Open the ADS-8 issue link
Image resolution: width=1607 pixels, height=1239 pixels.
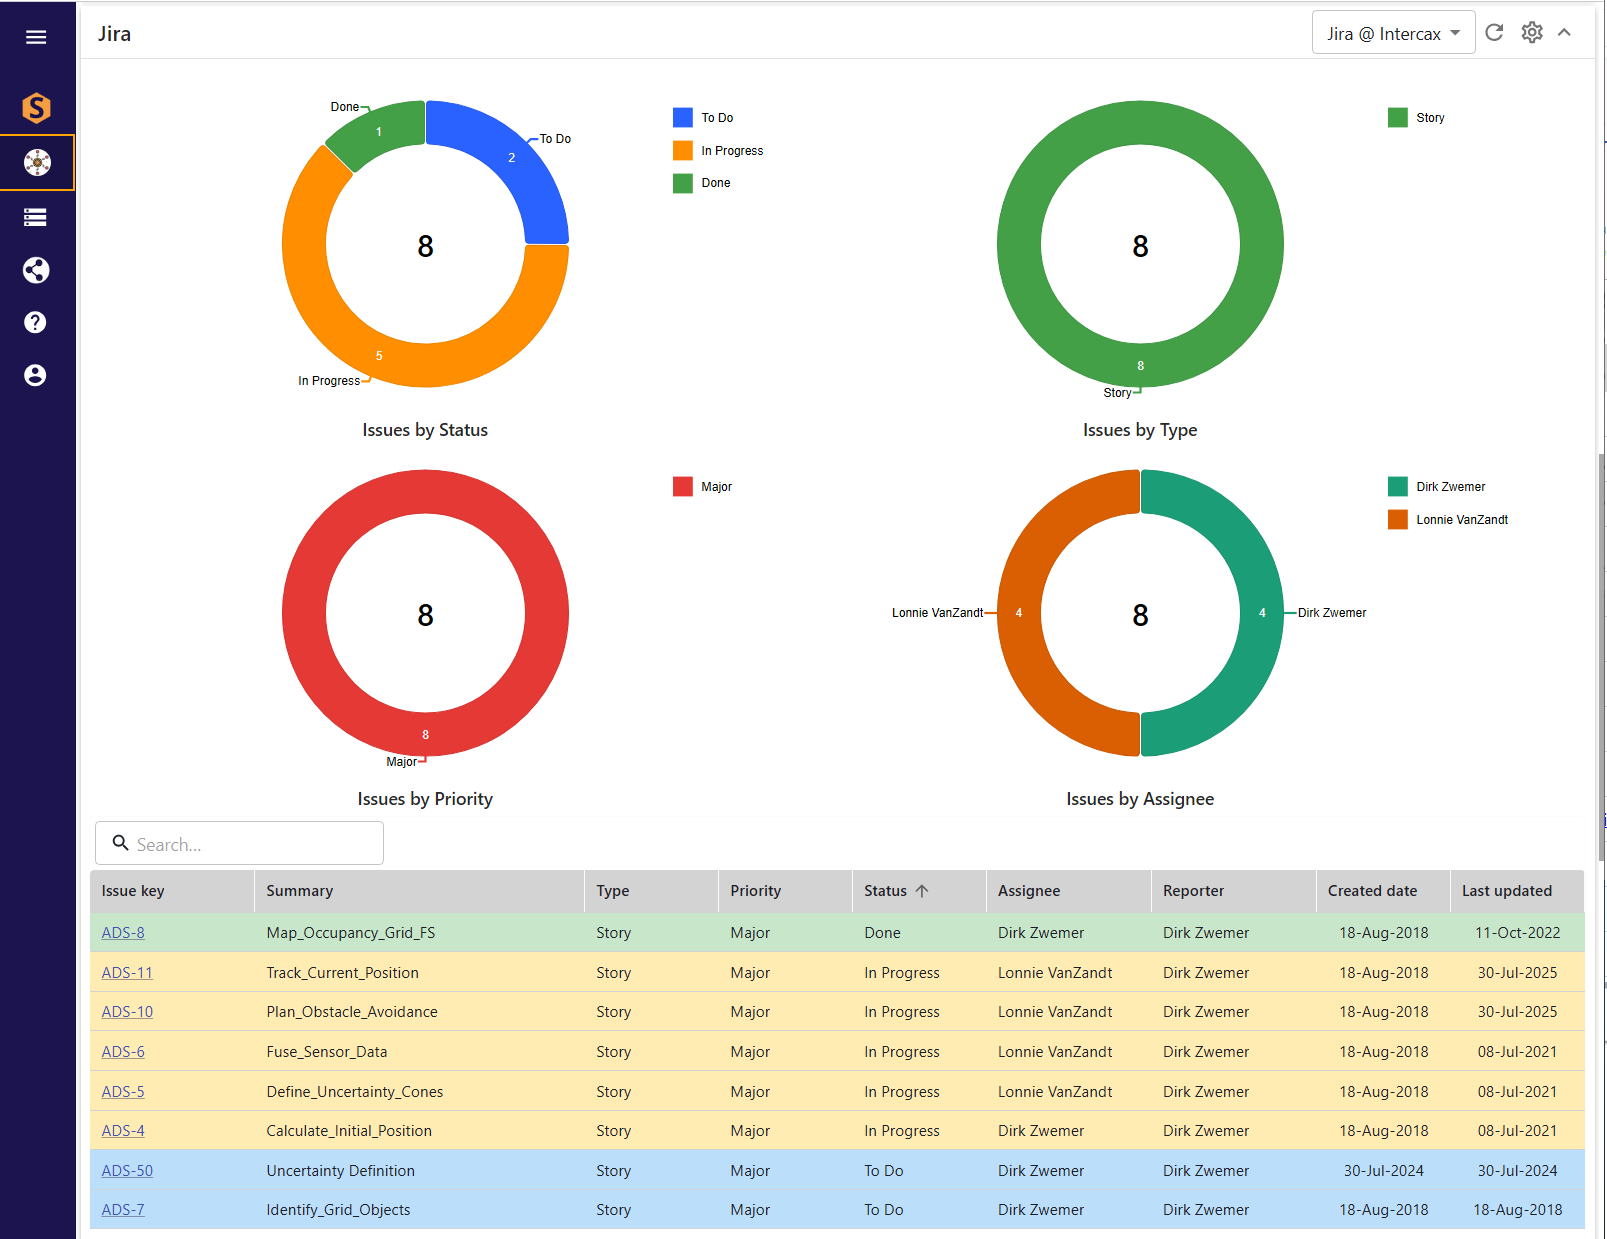point(123,933)
